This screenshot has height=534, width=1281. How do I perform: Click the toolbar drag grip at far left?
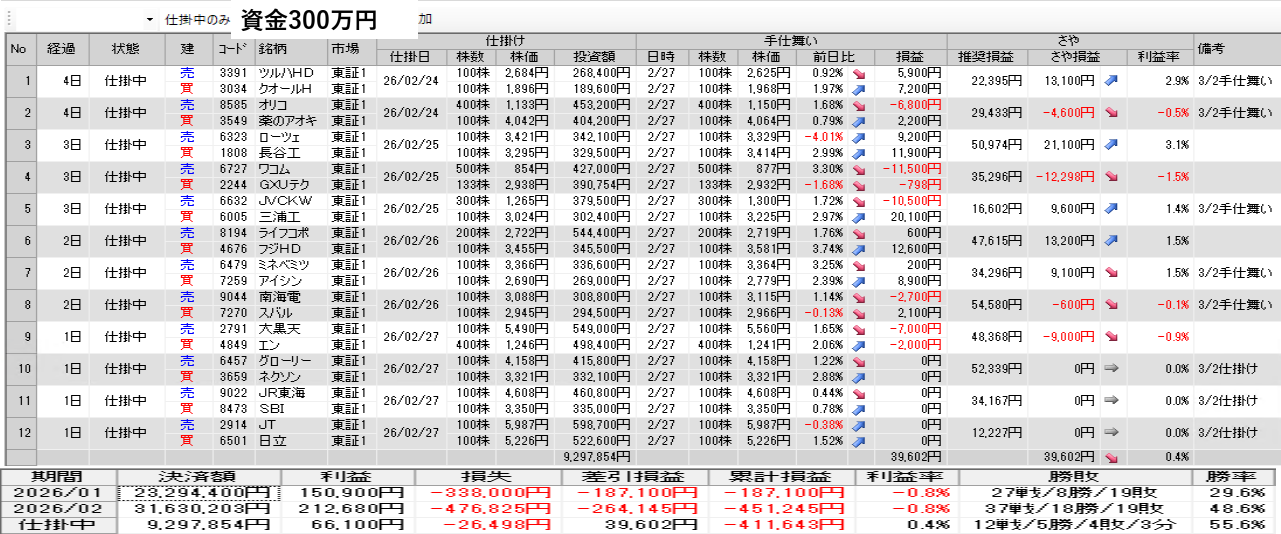pyautogui.click(x=8, y=19)
